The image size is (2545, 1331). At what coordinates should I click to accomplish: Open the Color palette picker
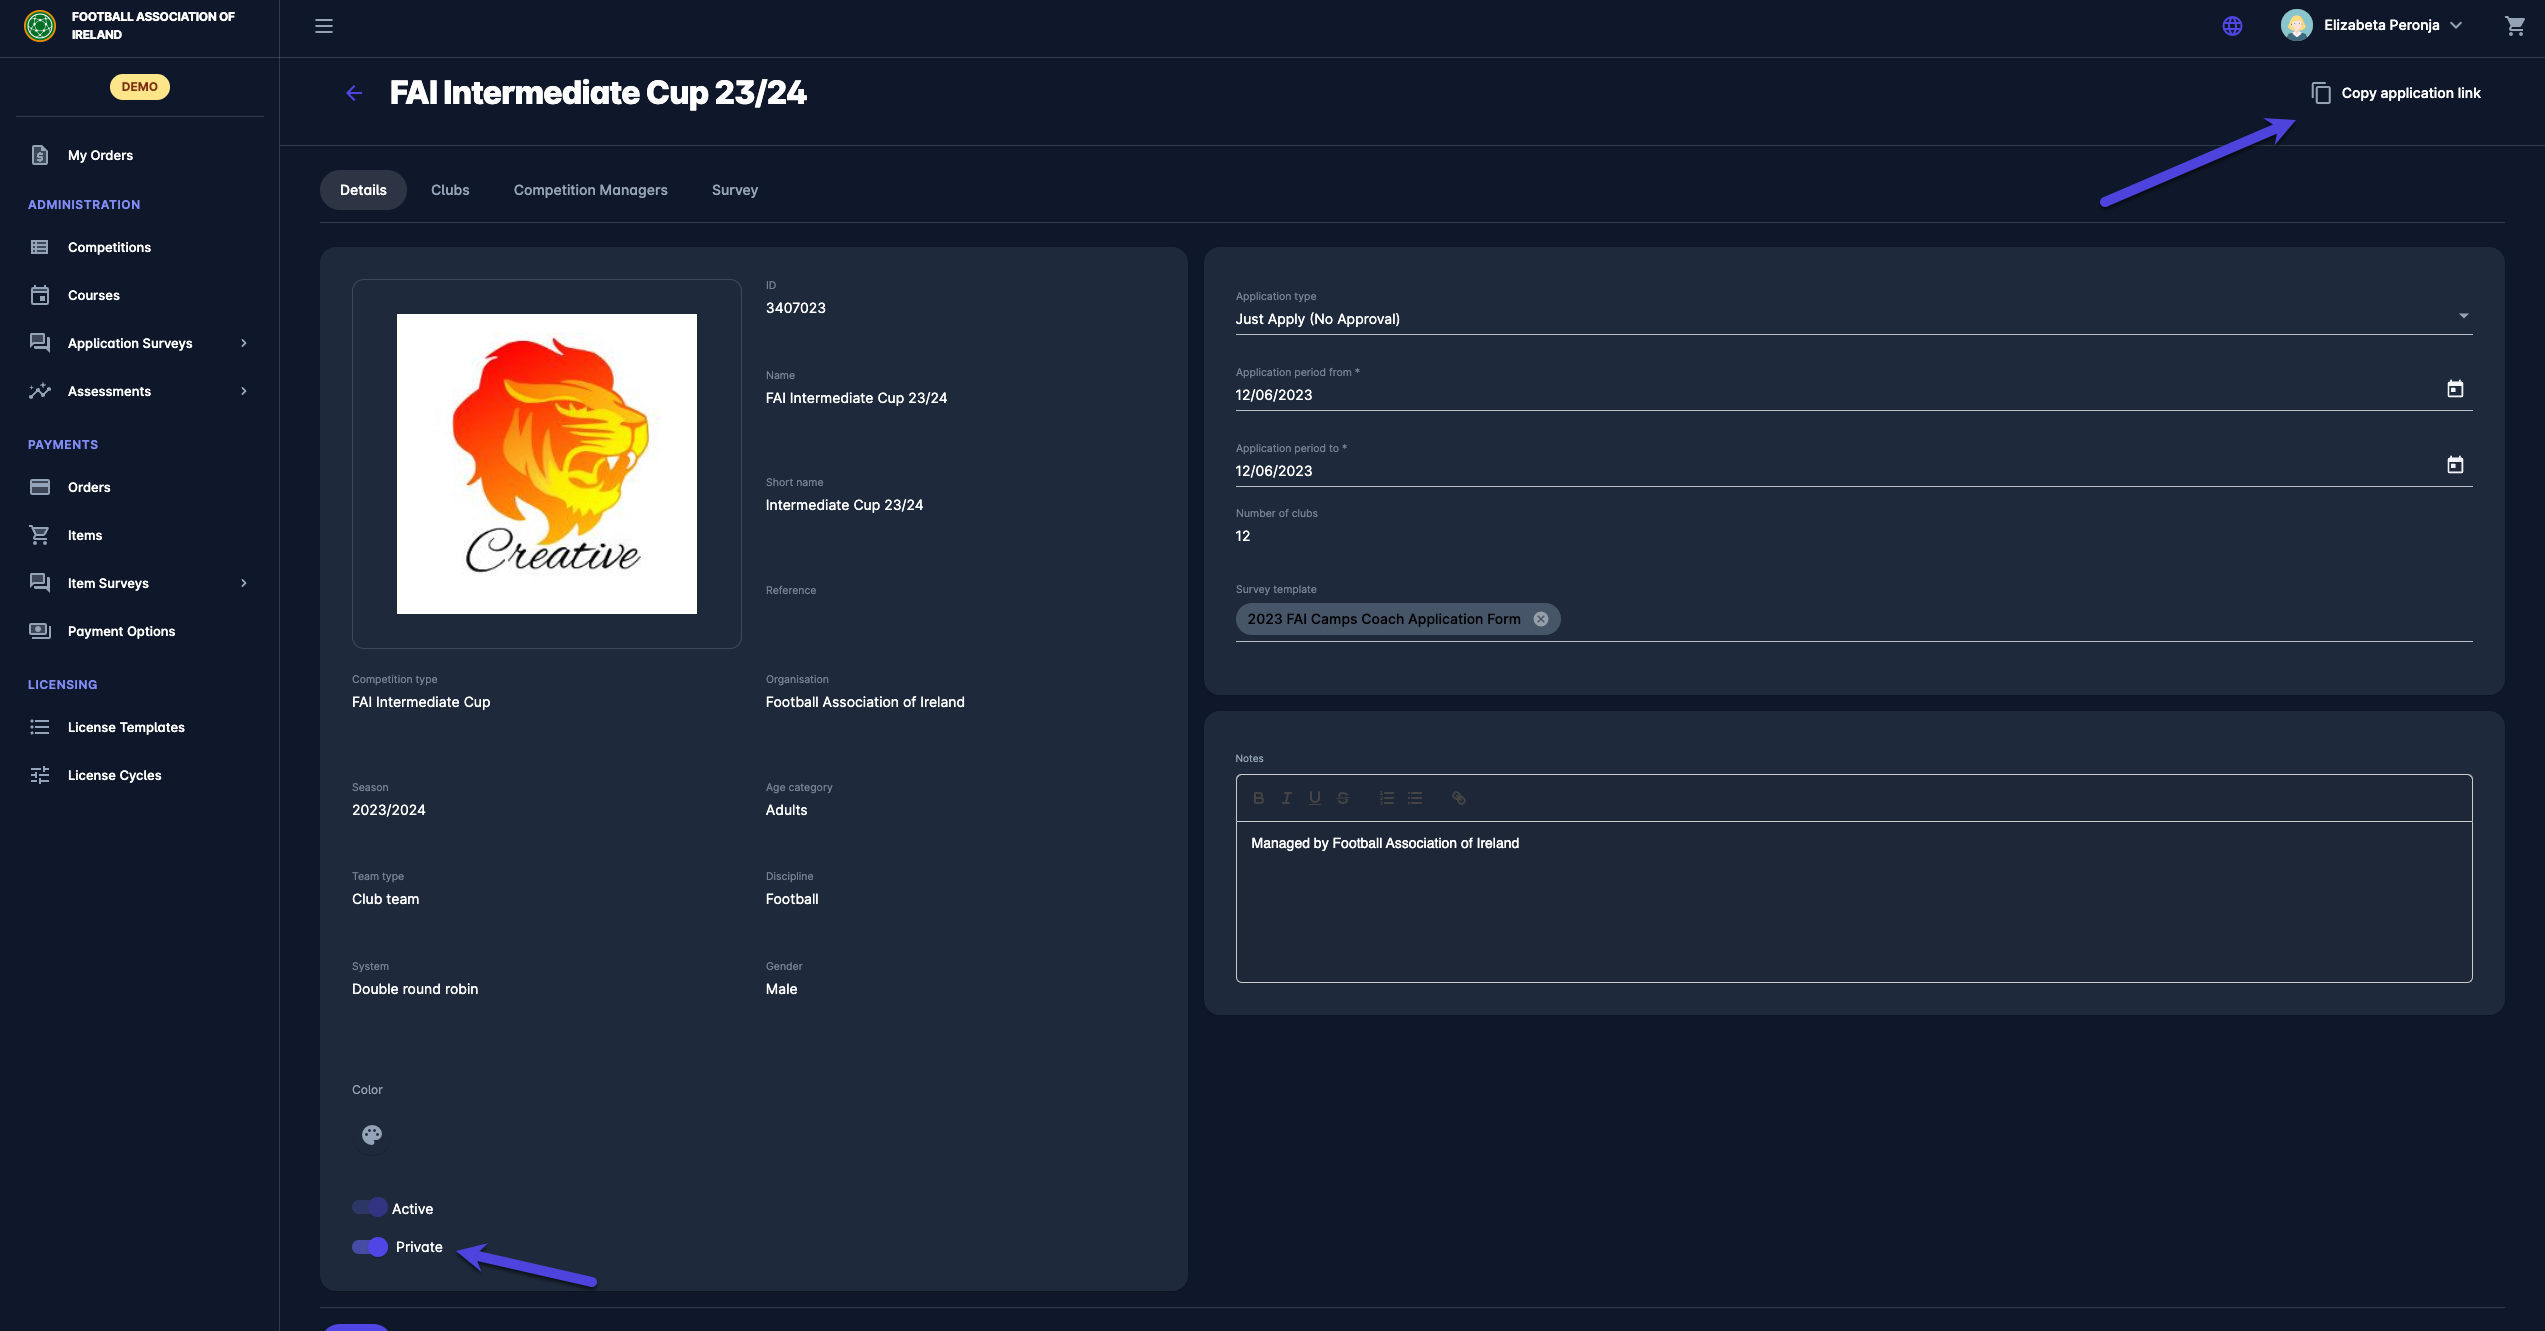tap(372, 1135)
